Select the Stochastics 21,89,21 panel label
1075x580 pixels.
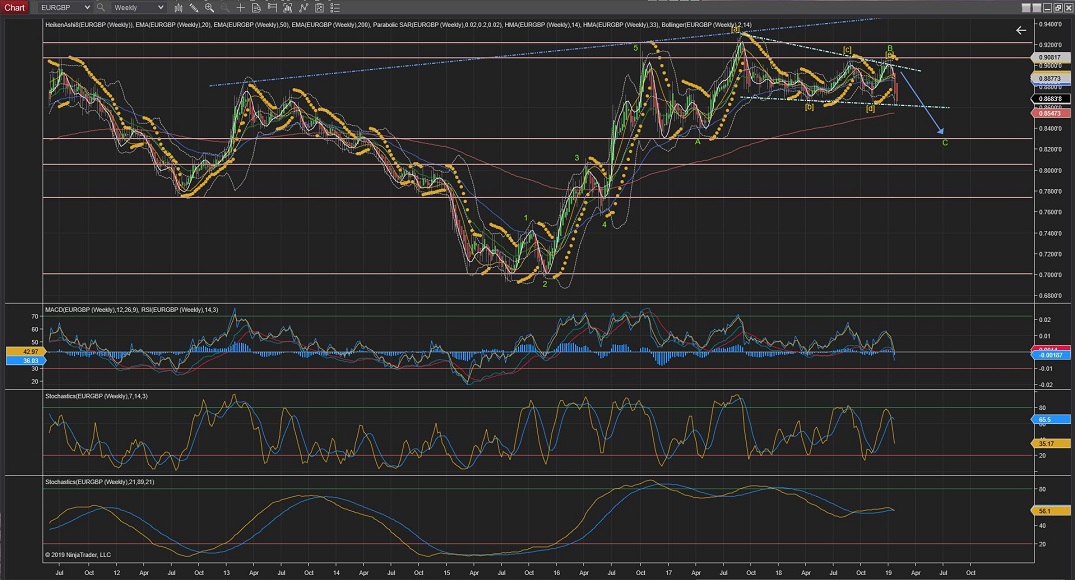pos(99,482)
